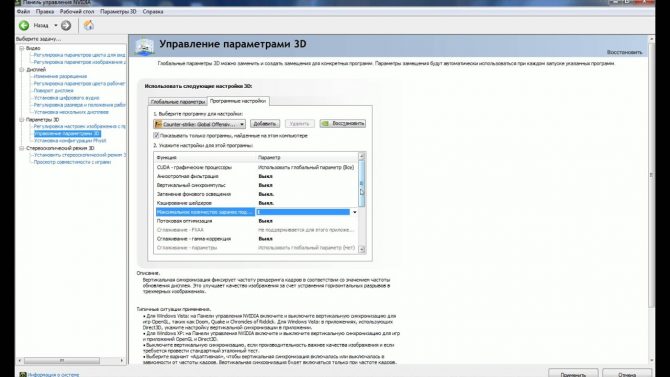This screenshot has width=670, height=377.
Task: Open the Параметры 3D menu
Action: pos(118,12)
